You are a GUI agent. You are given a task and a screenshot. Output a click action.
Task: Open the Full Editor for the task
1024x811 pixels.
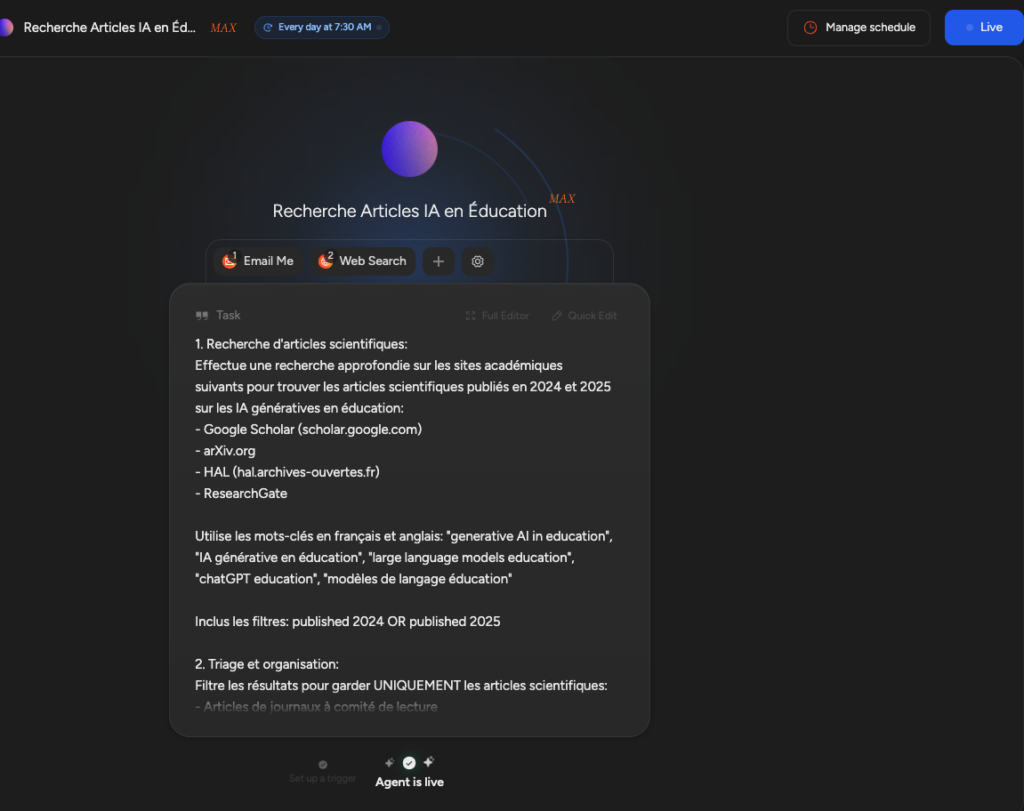click(497, 316)
